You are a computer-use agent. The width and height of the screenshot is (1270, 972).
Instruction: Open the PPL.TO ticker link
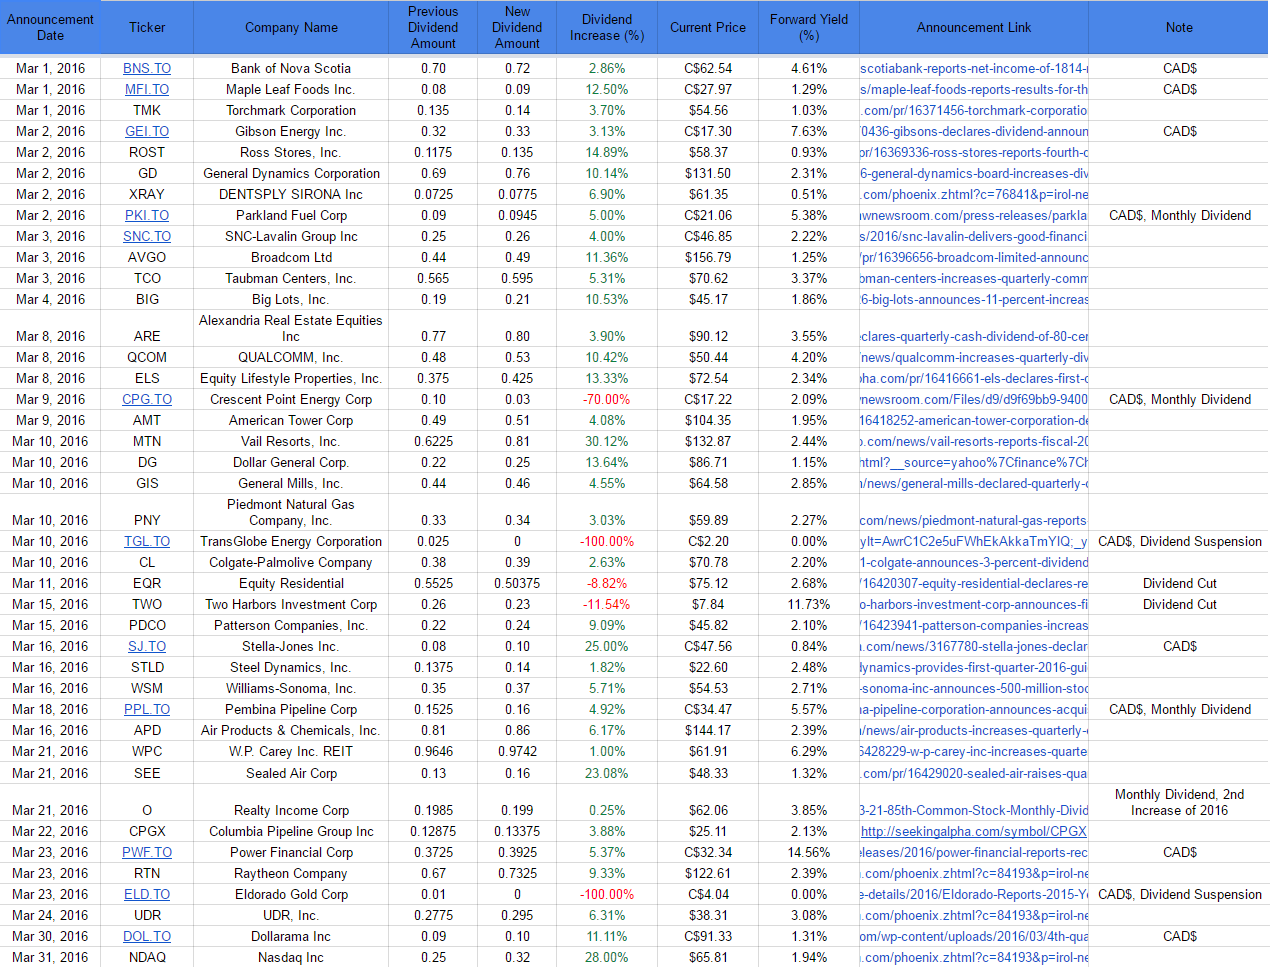[x=147, y=709]
